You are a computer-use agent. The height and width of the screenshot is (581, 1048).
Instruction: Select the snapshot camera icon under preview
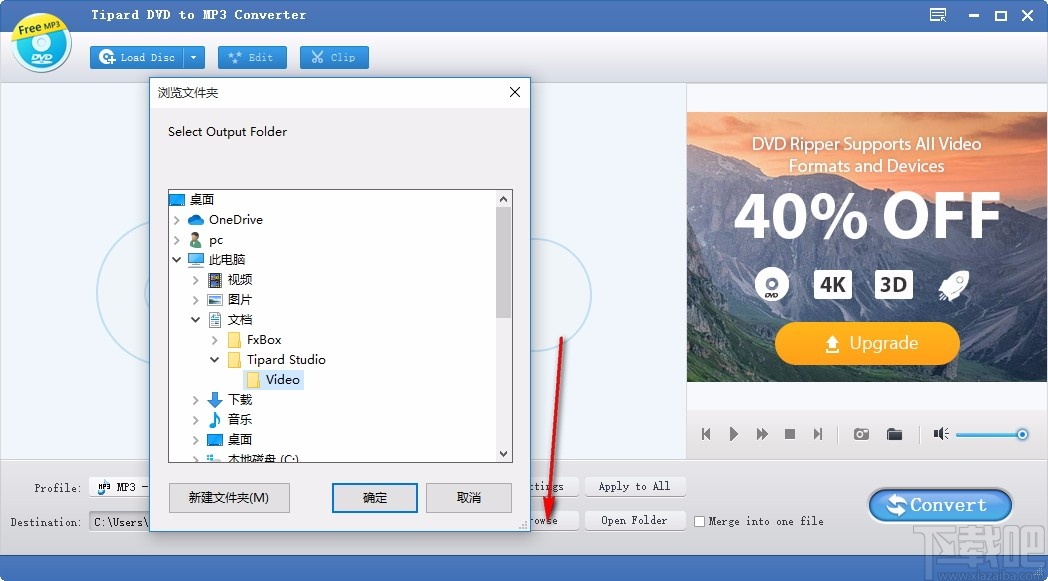pyautogui.click(x=861, y=434)
